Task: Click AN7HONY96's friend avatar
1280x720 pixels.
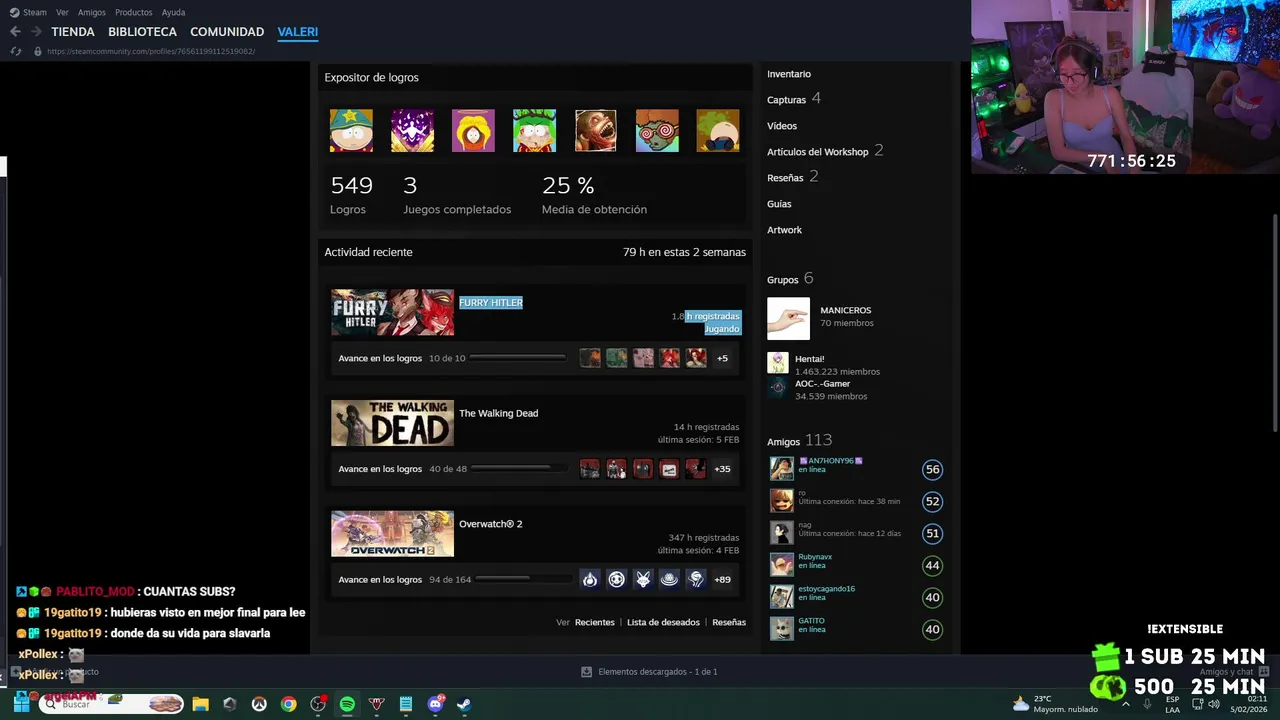Action: tap(781, 469)
